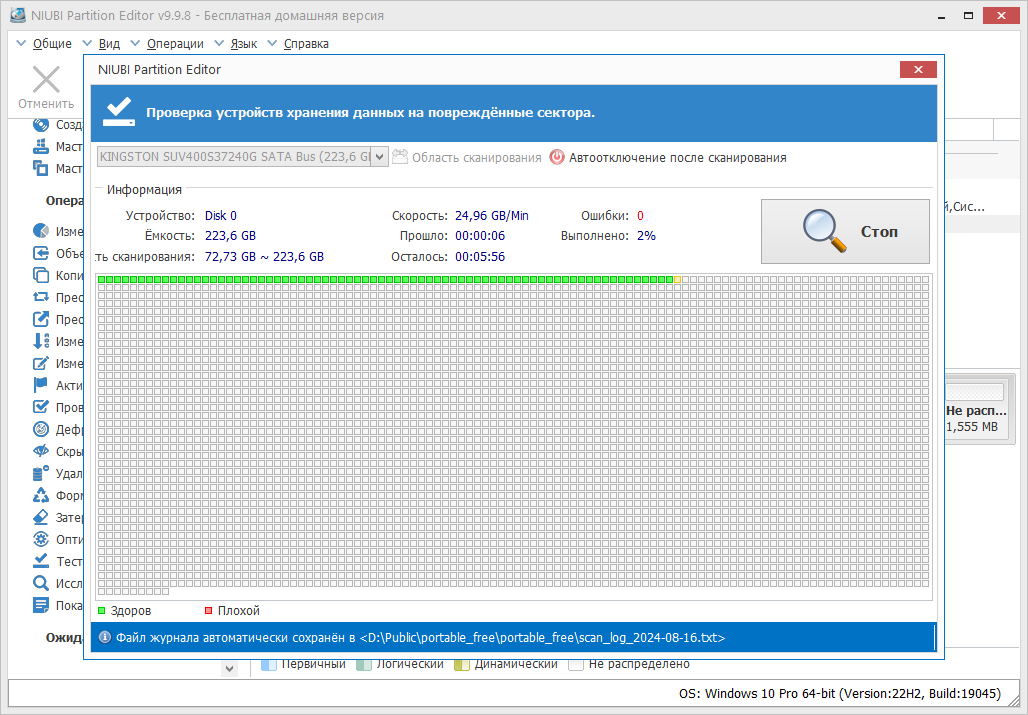Viewport: 1028px width, 715px height.
Task: Click the explore magnifier icon in sidebar
Action: click(41, 583)
